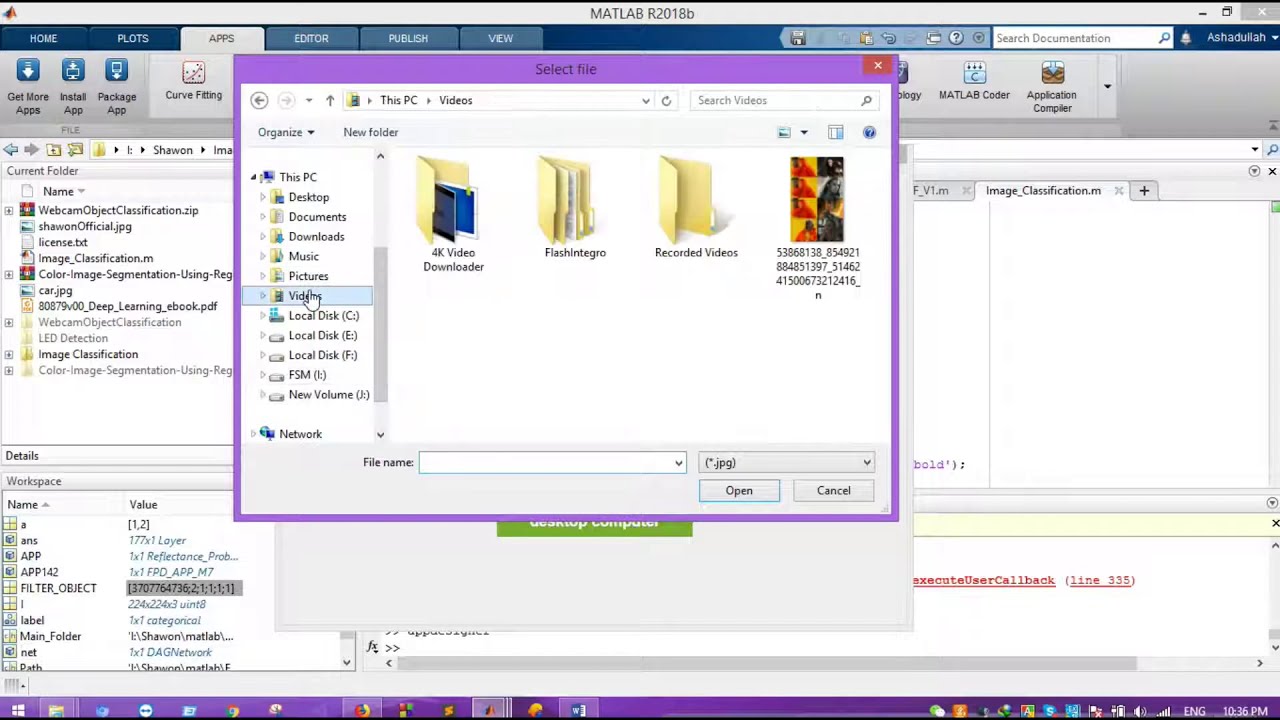Select Downloads in the navigation tree
This screenshot has height=720, width=1280.
[316, 236]
